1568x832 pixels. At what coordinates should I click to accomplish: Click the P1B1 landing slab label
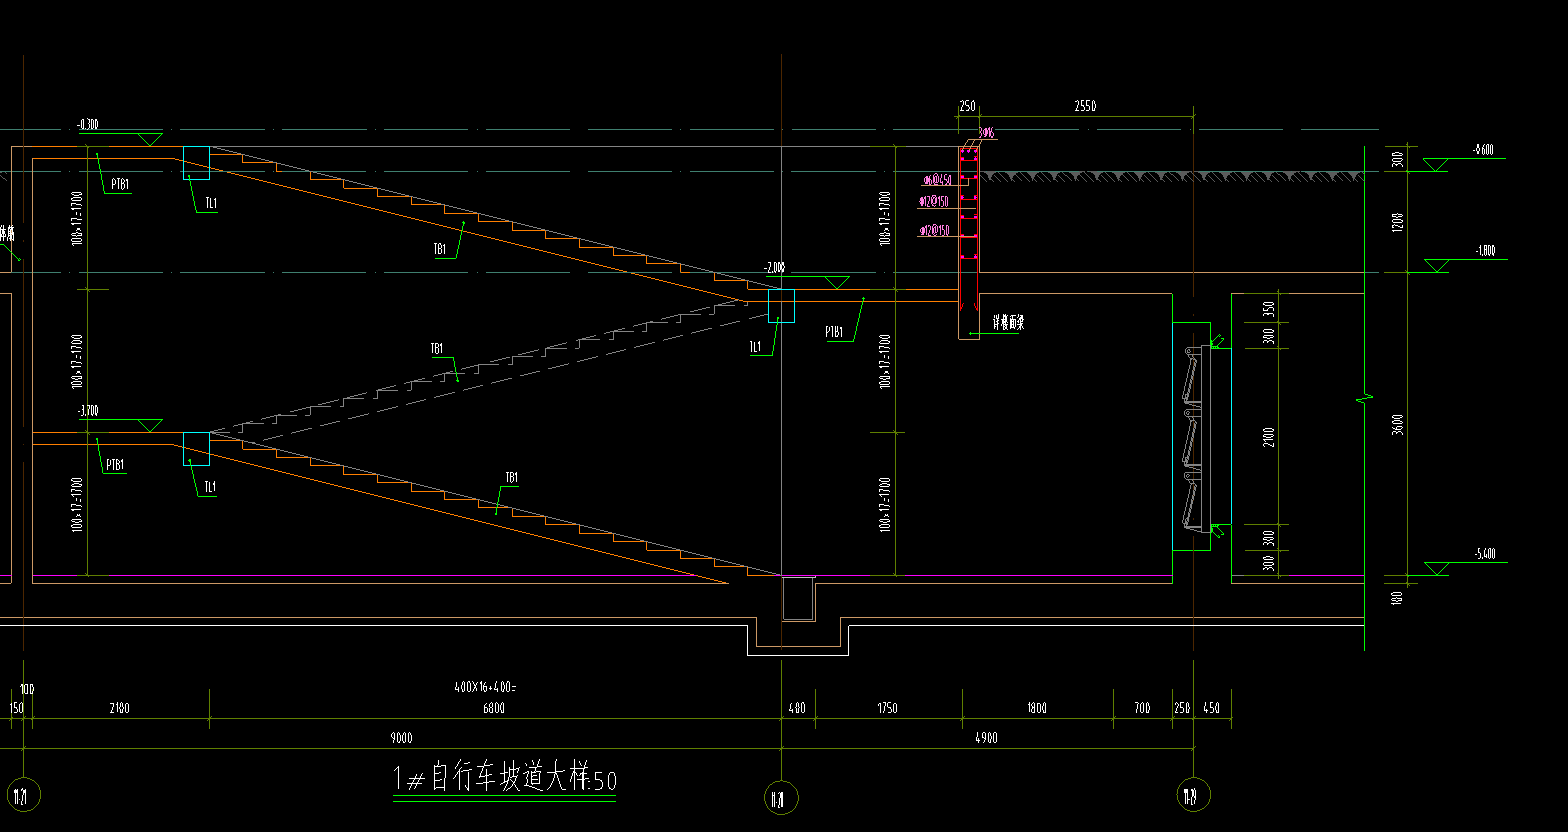835,331
